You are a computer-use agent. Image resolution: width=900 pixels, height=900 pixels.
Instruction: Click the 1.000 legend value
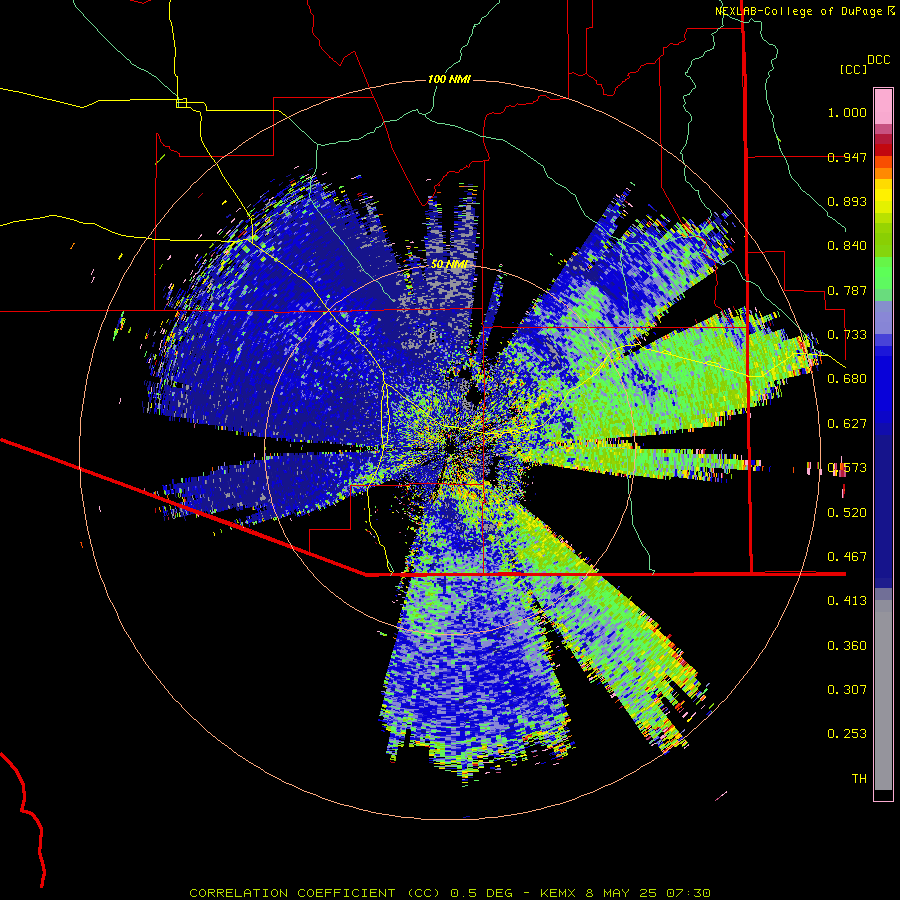coord(847,112)
